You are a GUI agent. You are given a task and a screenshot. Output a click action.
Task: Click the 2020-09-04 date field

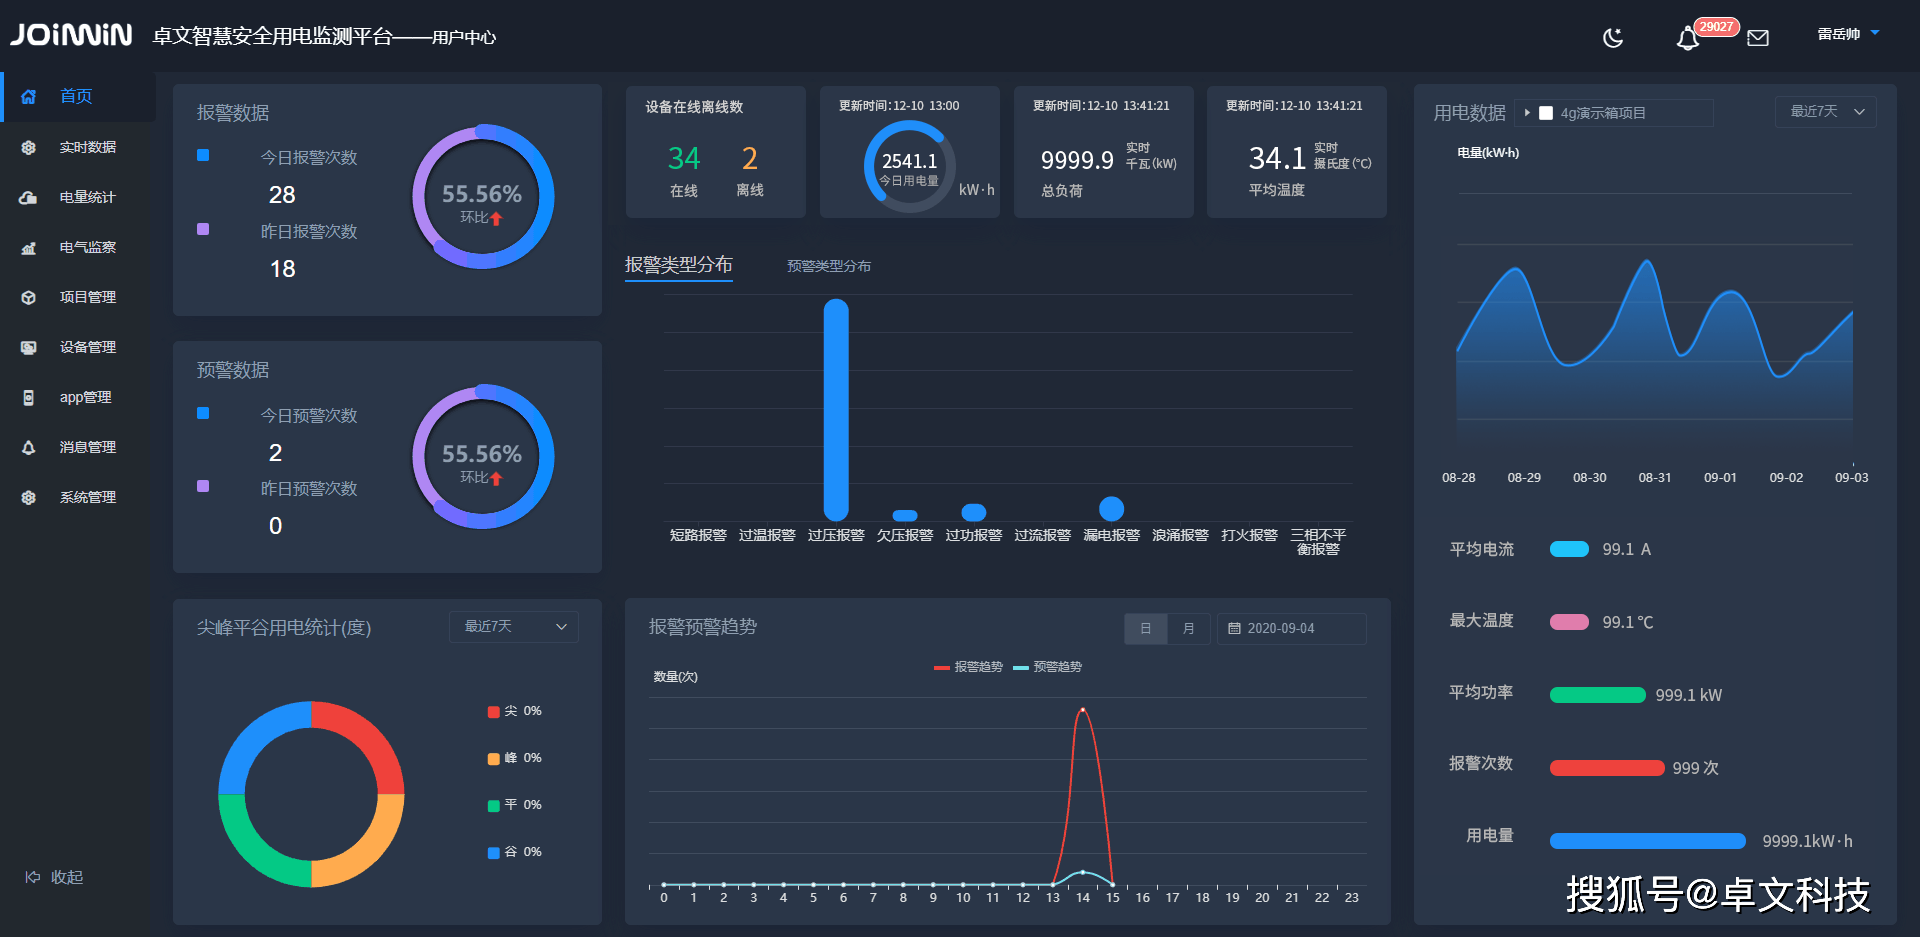coord(1291,628)
